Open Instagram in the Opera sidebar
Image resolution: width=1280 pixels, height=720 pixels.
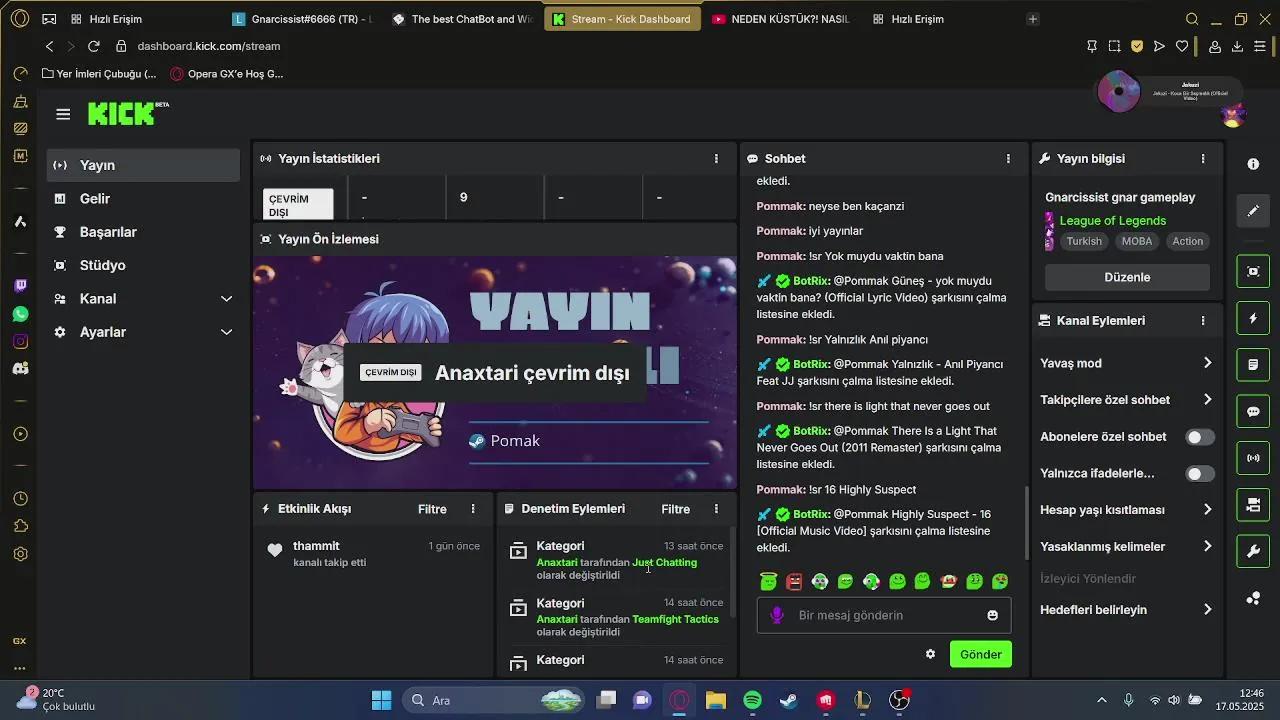pos(20,341)
